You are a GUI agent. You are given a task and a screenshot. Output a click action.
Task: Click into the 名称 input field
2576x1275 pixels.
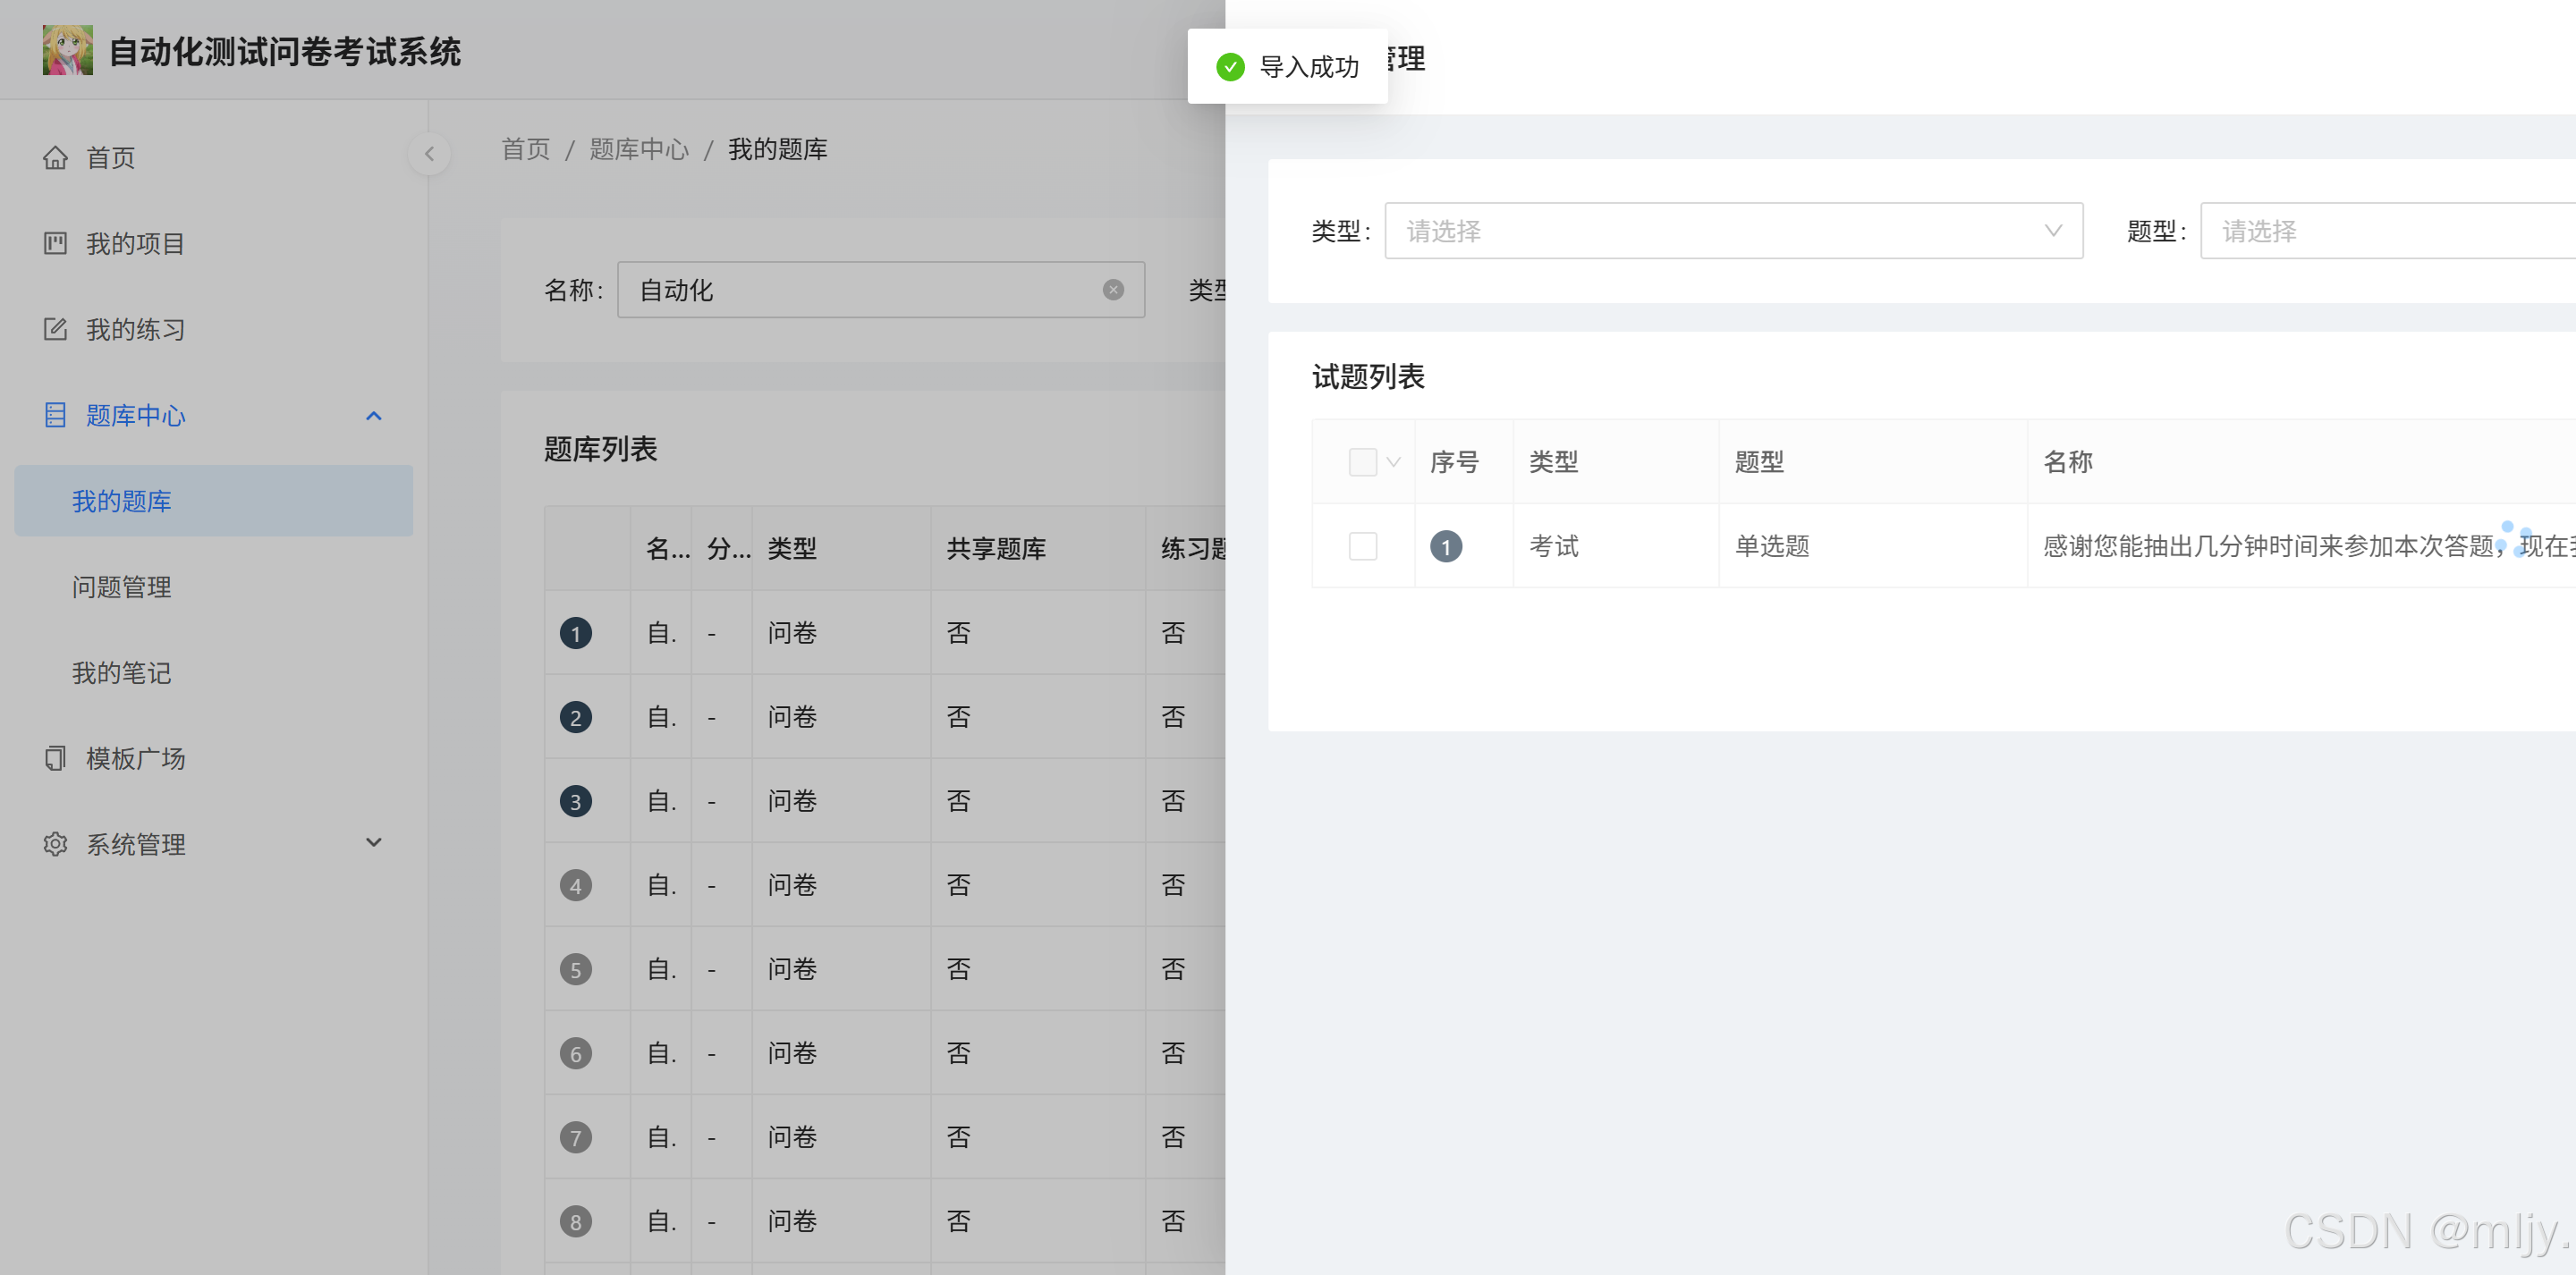[860, 290]
